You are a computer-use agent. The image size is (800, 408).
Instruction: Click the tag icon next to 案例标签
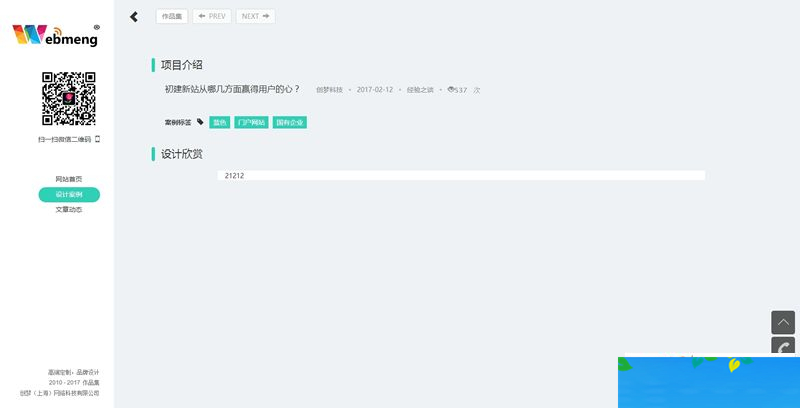coord(200,122)
